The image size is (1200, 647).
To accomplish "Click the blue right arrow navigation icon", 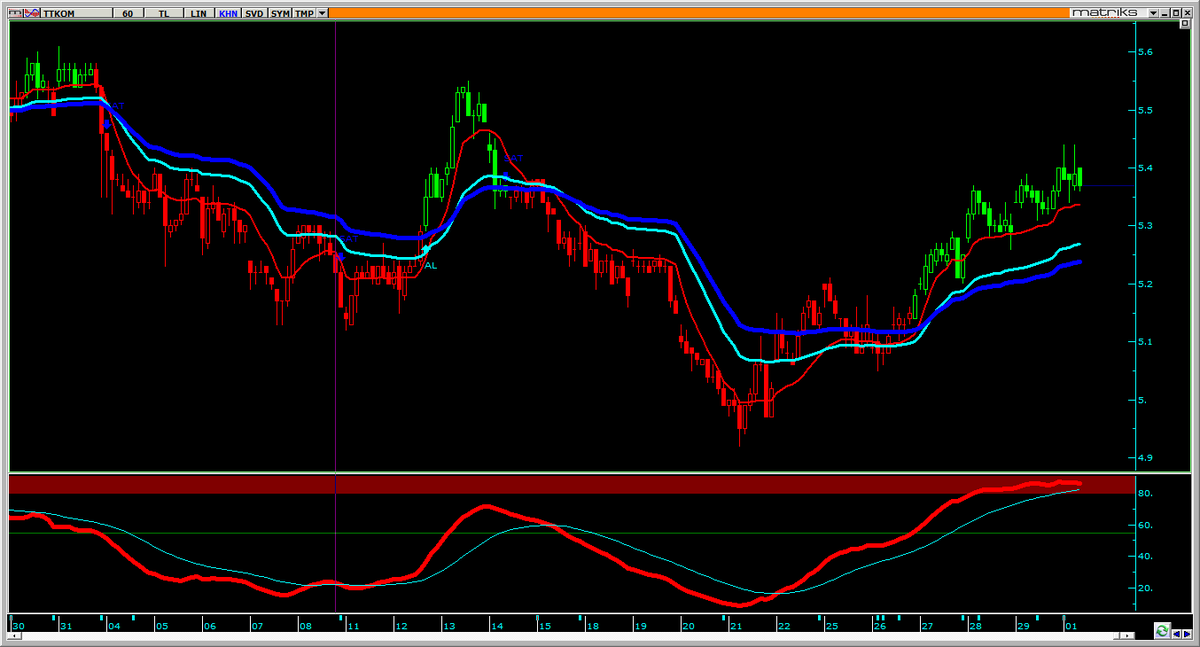I will tap(1186, 634).
